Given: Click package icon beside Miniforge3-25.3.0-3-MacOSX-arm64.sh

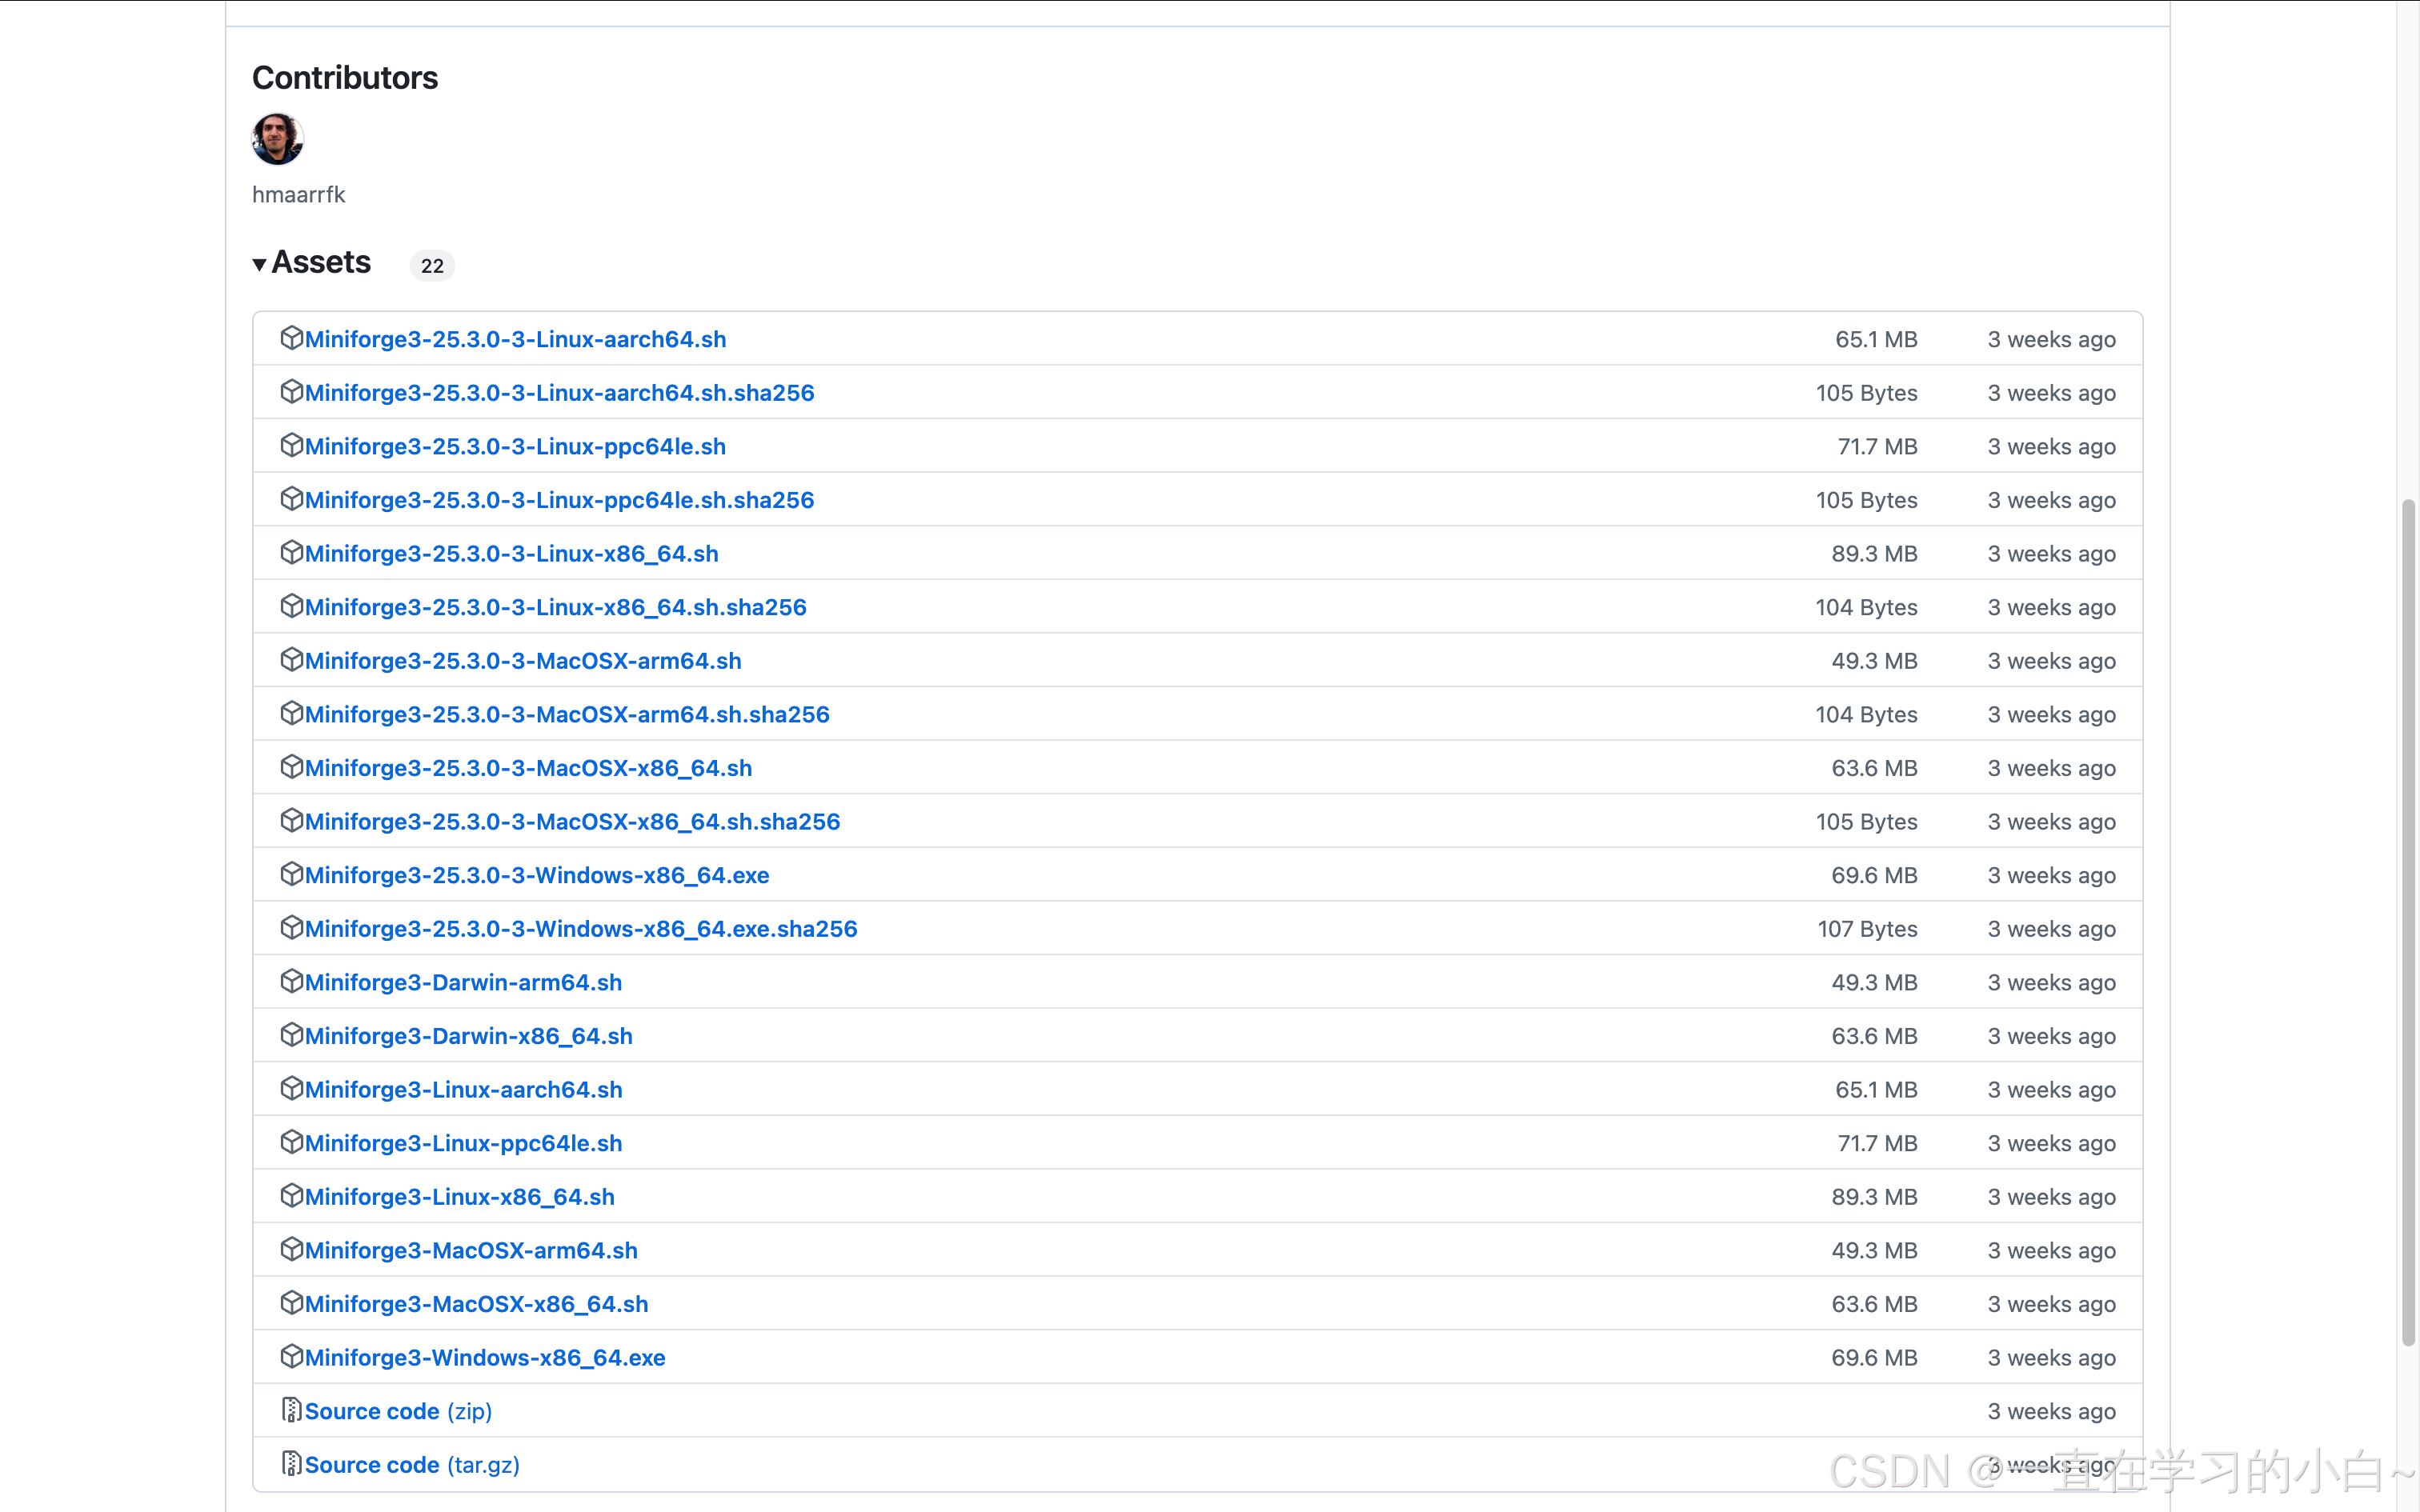Looking at the screenshot, I should click(291, 659).
